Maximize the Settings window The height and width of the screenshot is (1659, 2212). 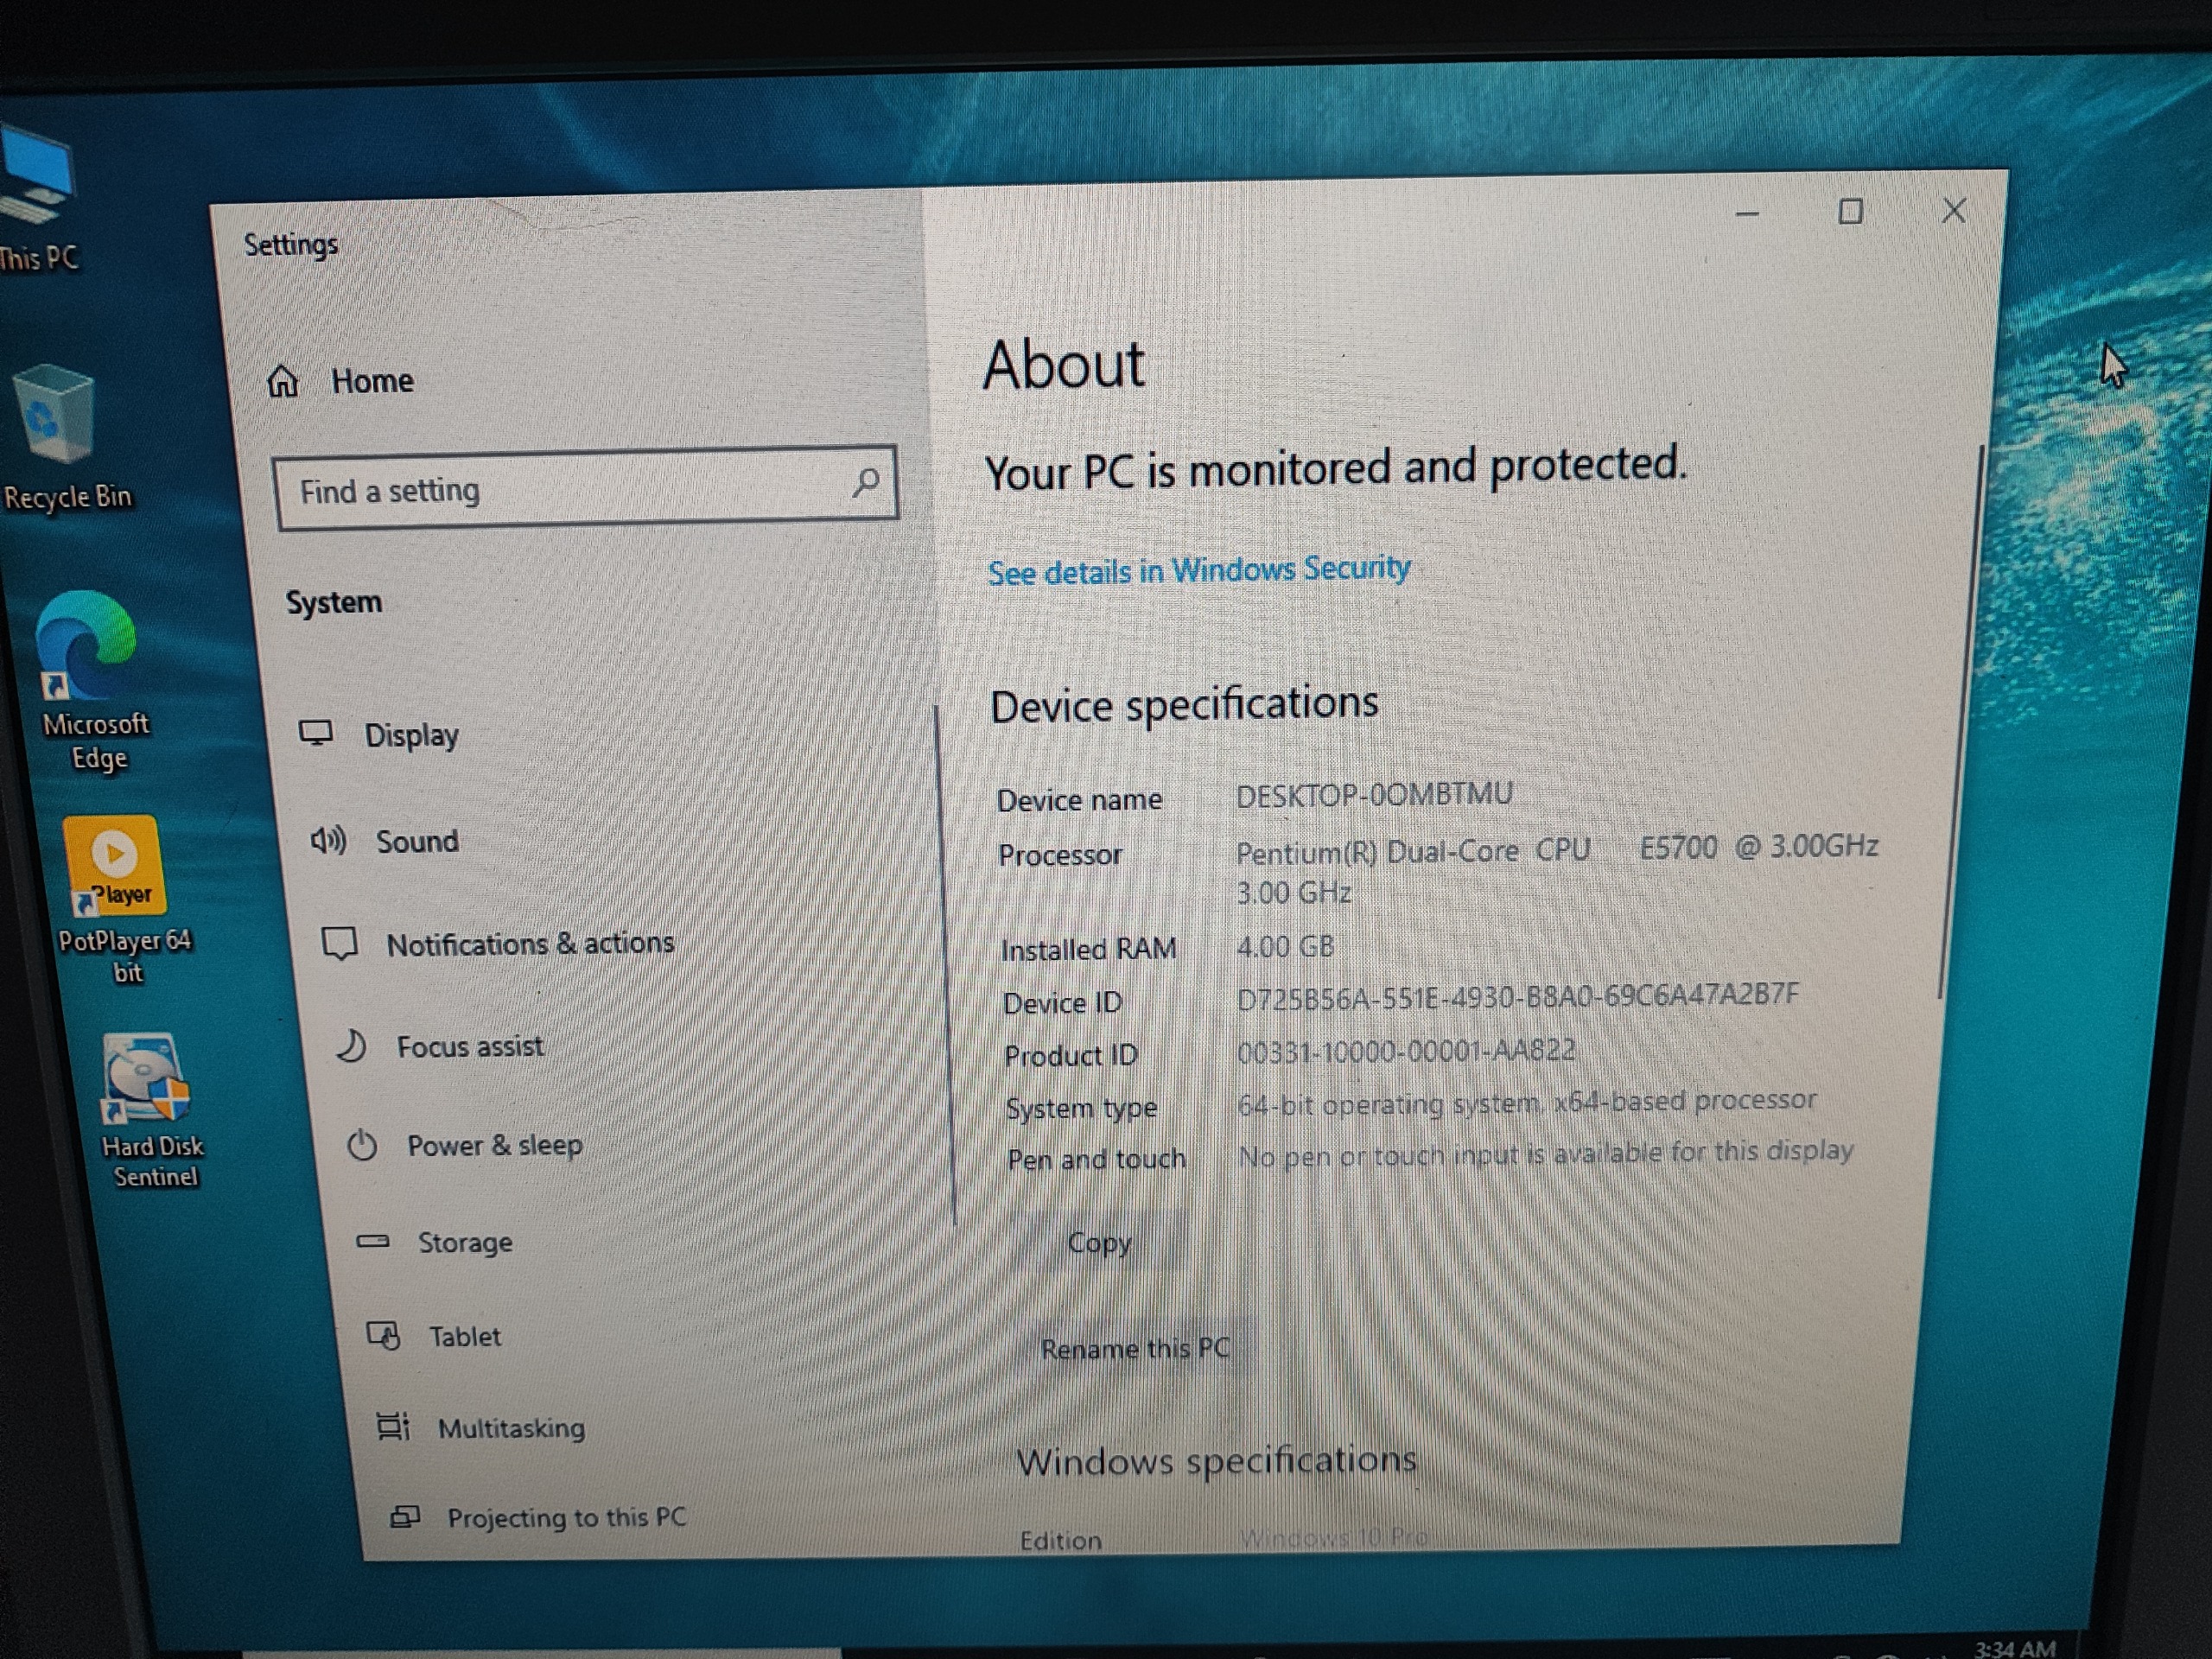[1850, 211]
